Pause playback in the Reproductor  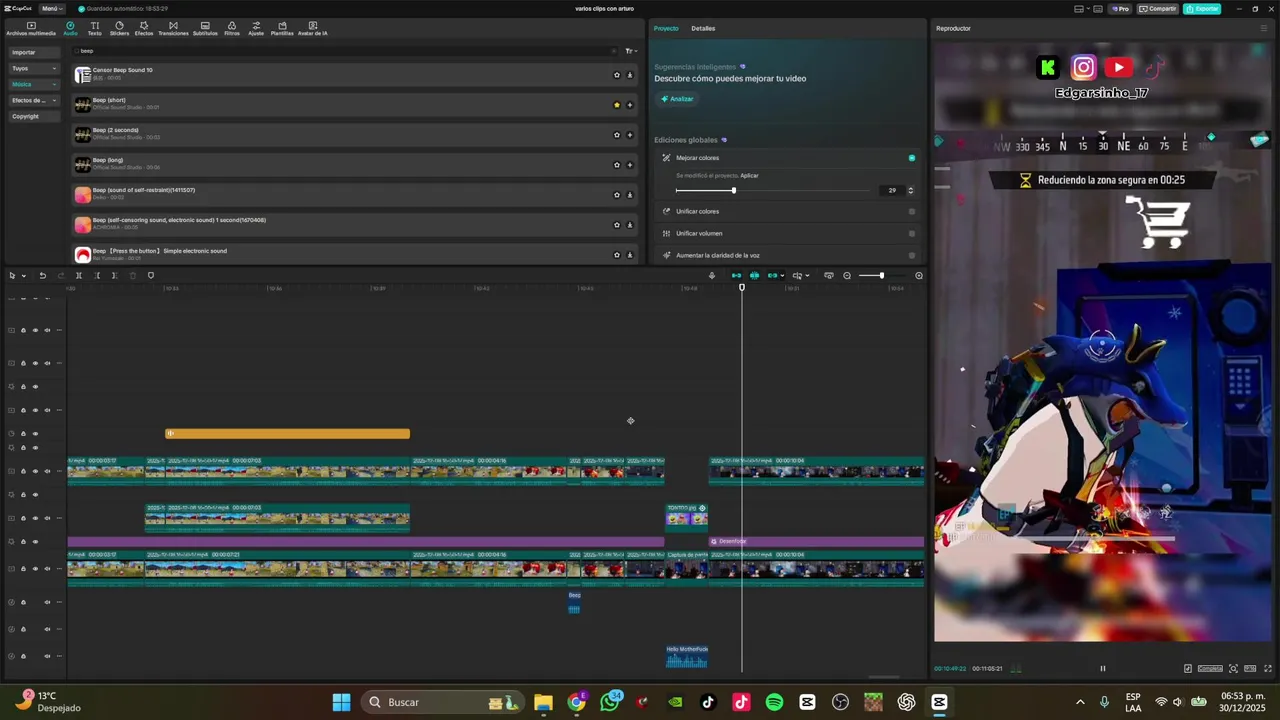coord(1103,669)
